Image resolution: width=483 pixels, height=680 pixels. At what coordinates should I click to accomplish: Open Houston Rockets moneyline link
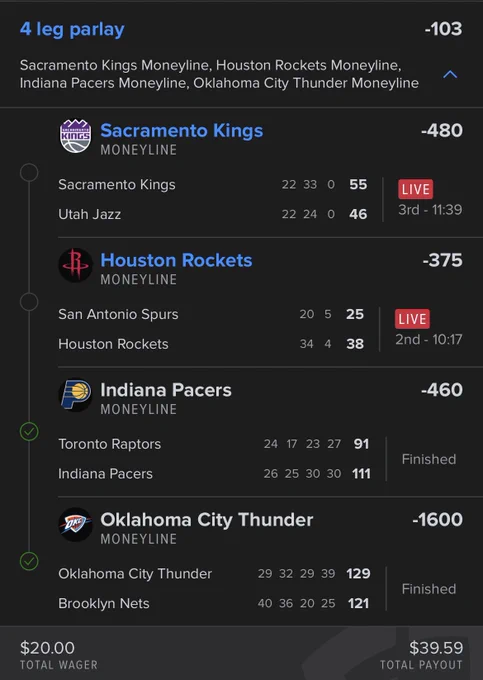coord(176,260)
